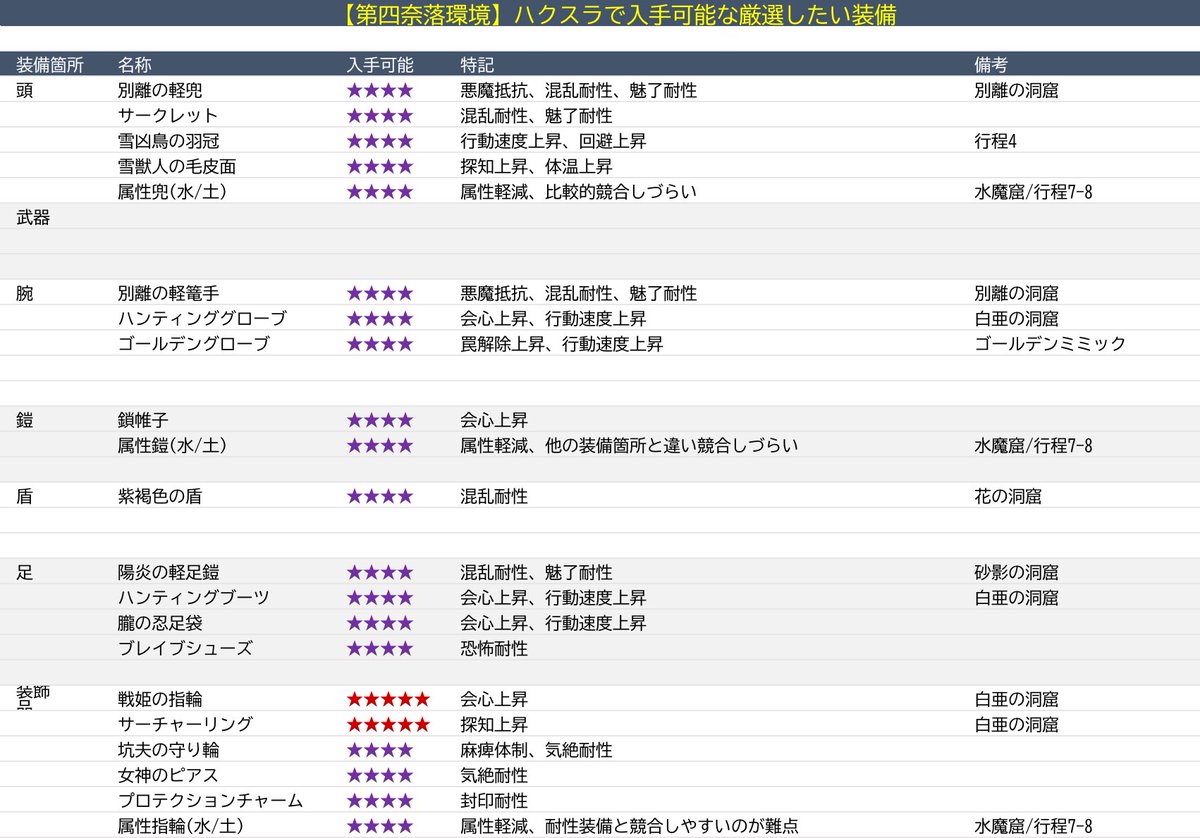The image size is (1200, 838).
Task: Select the star rating beside 女神のピアス
Action: [x=376, y=775]
